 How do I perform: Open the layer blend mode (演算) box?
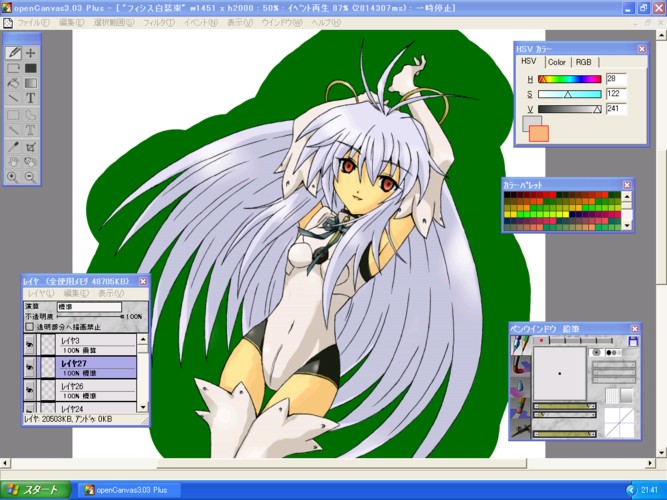point(89,306)
